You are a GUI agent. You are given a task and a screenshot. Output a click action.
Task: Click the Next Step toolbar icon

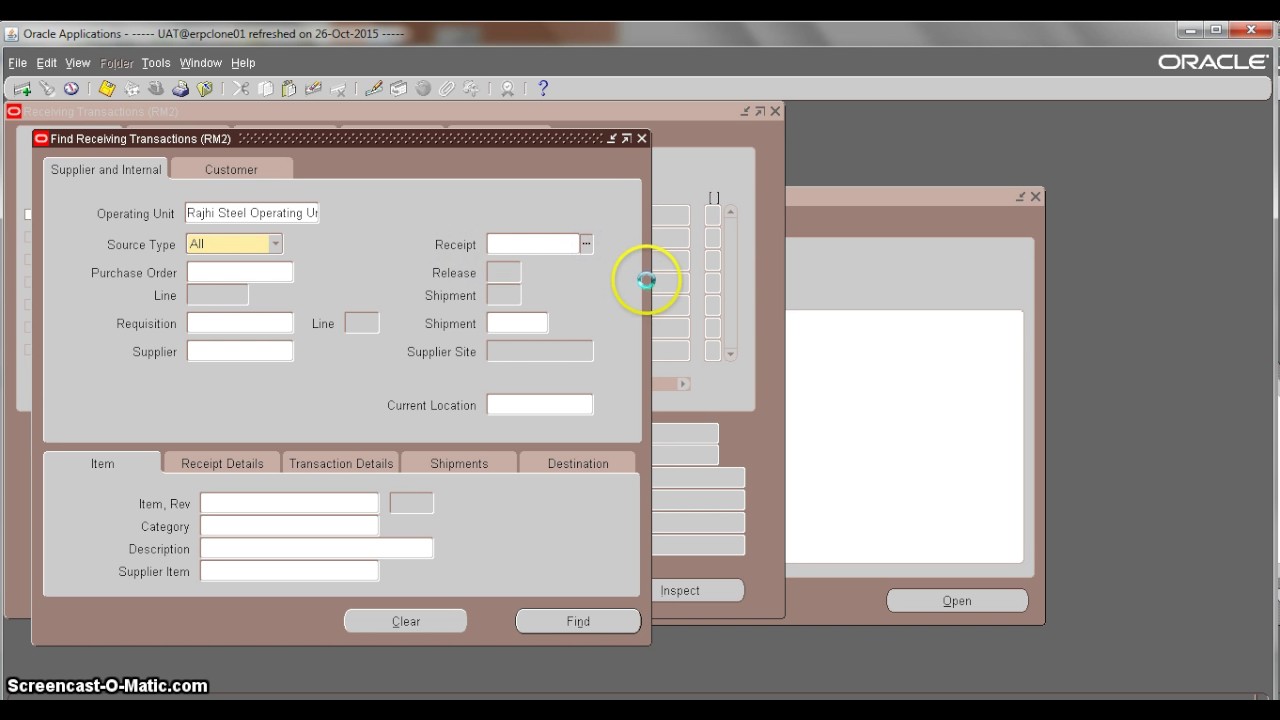(132, 89)
